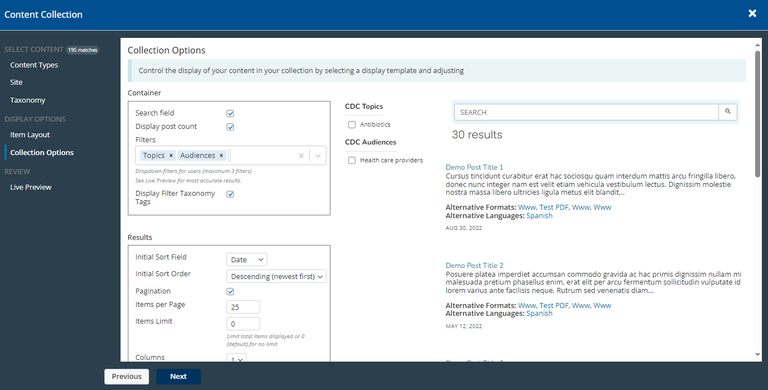Open the Filters dropdown chevron

click(318, 155)
